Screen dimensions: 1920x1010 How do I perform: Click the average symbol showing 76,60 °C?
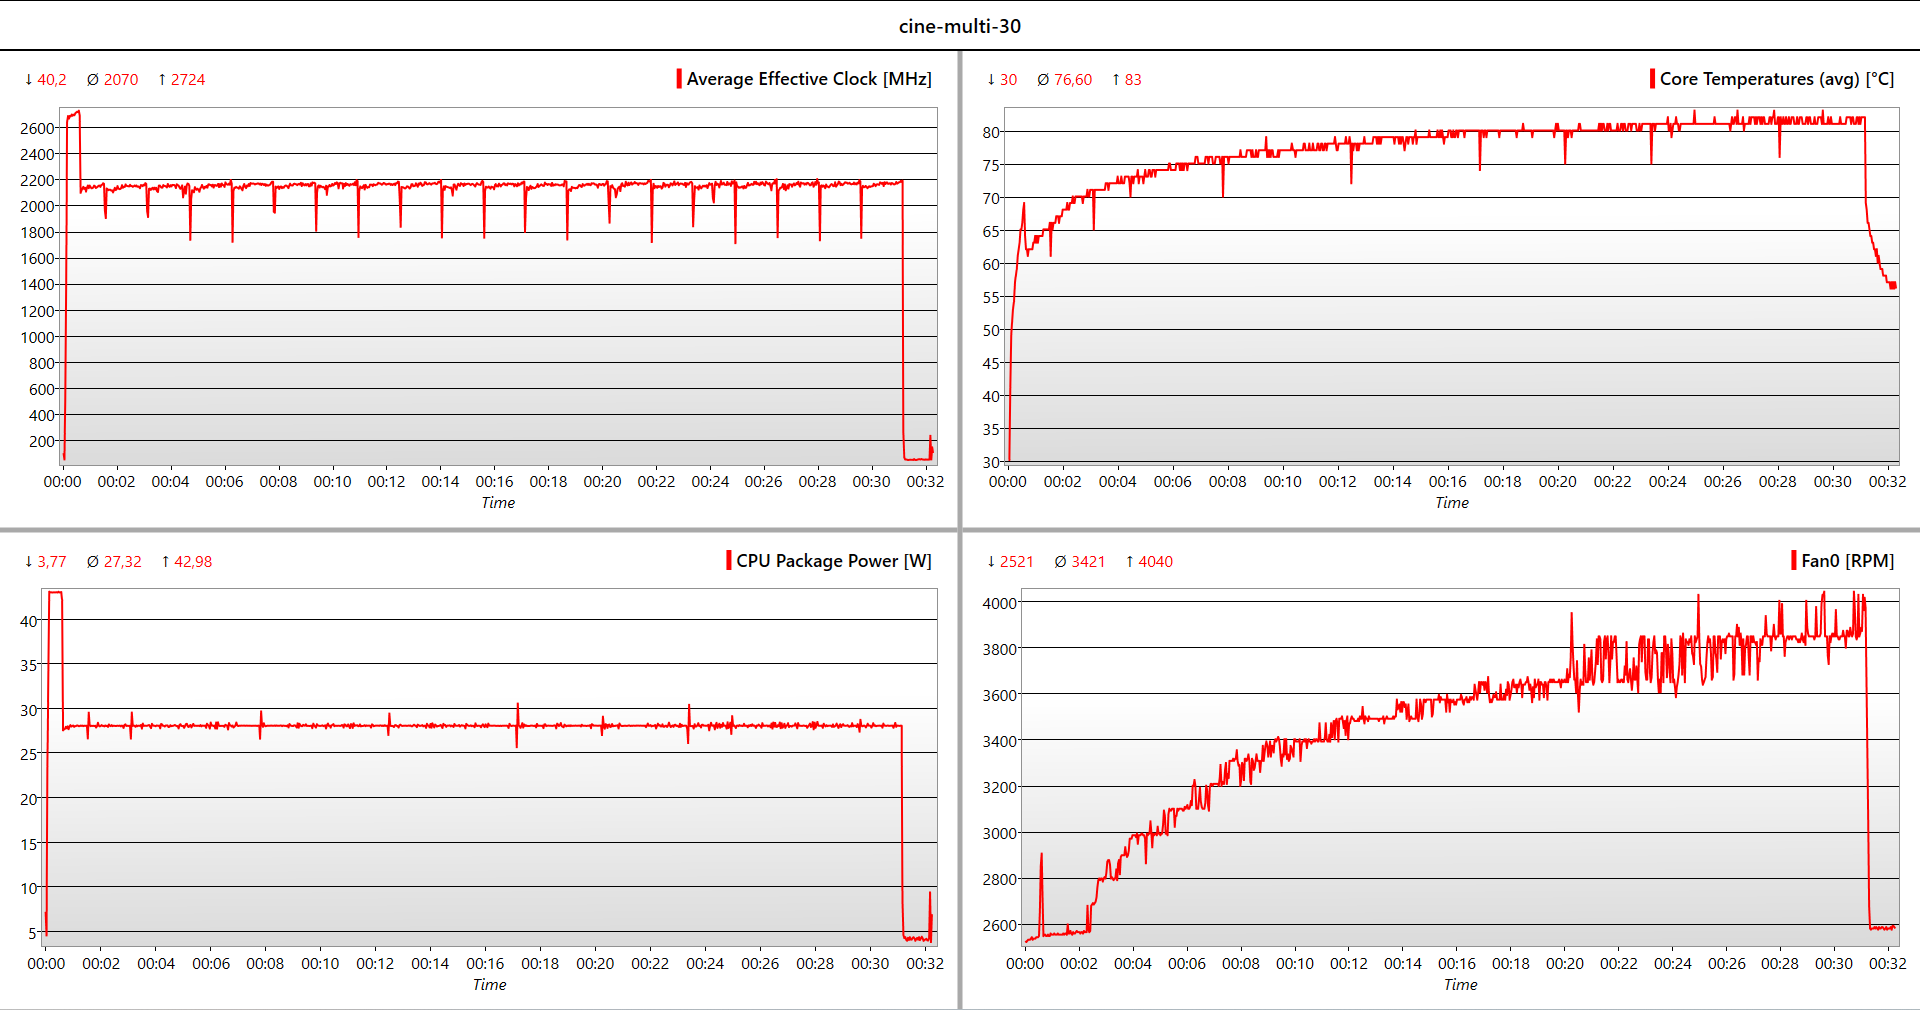click(x=1042, y=79)
